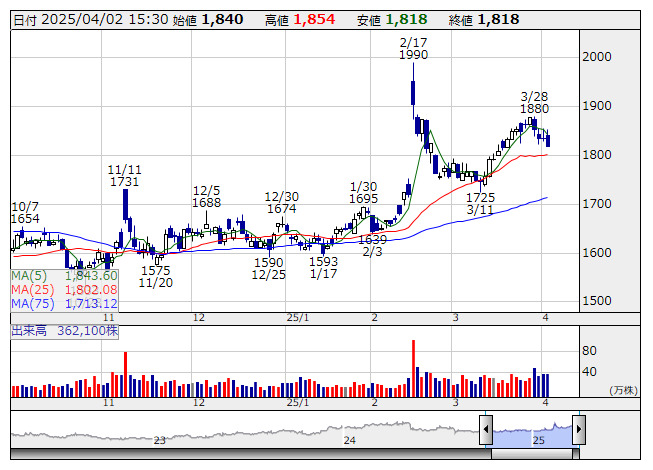Toggle the green MA(5) legend entry
Viewport: 653px width, 470px height.
[65, 275]
